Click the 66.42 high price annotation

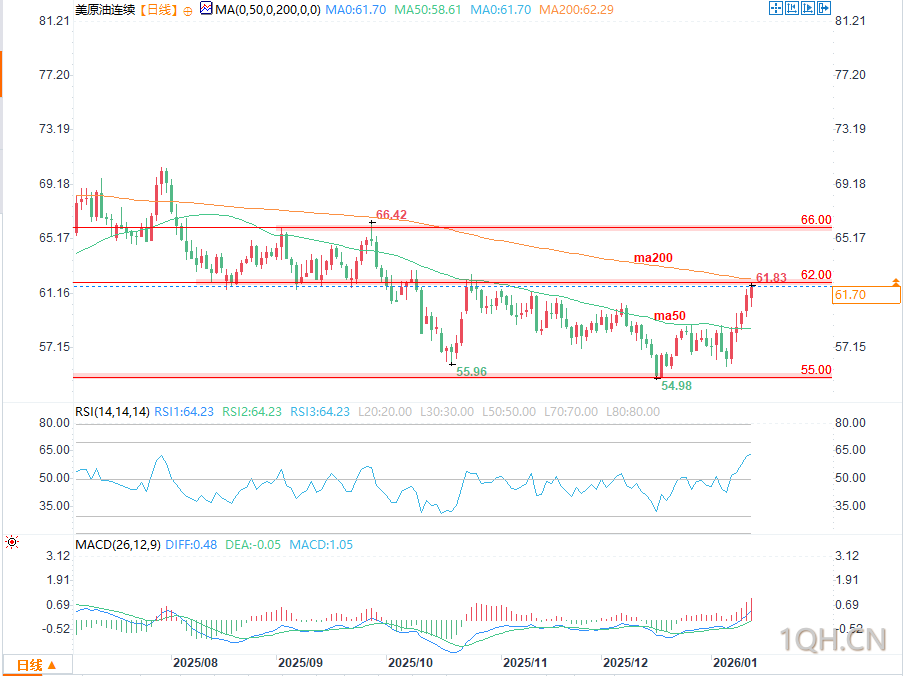click(x=391, y=215)
